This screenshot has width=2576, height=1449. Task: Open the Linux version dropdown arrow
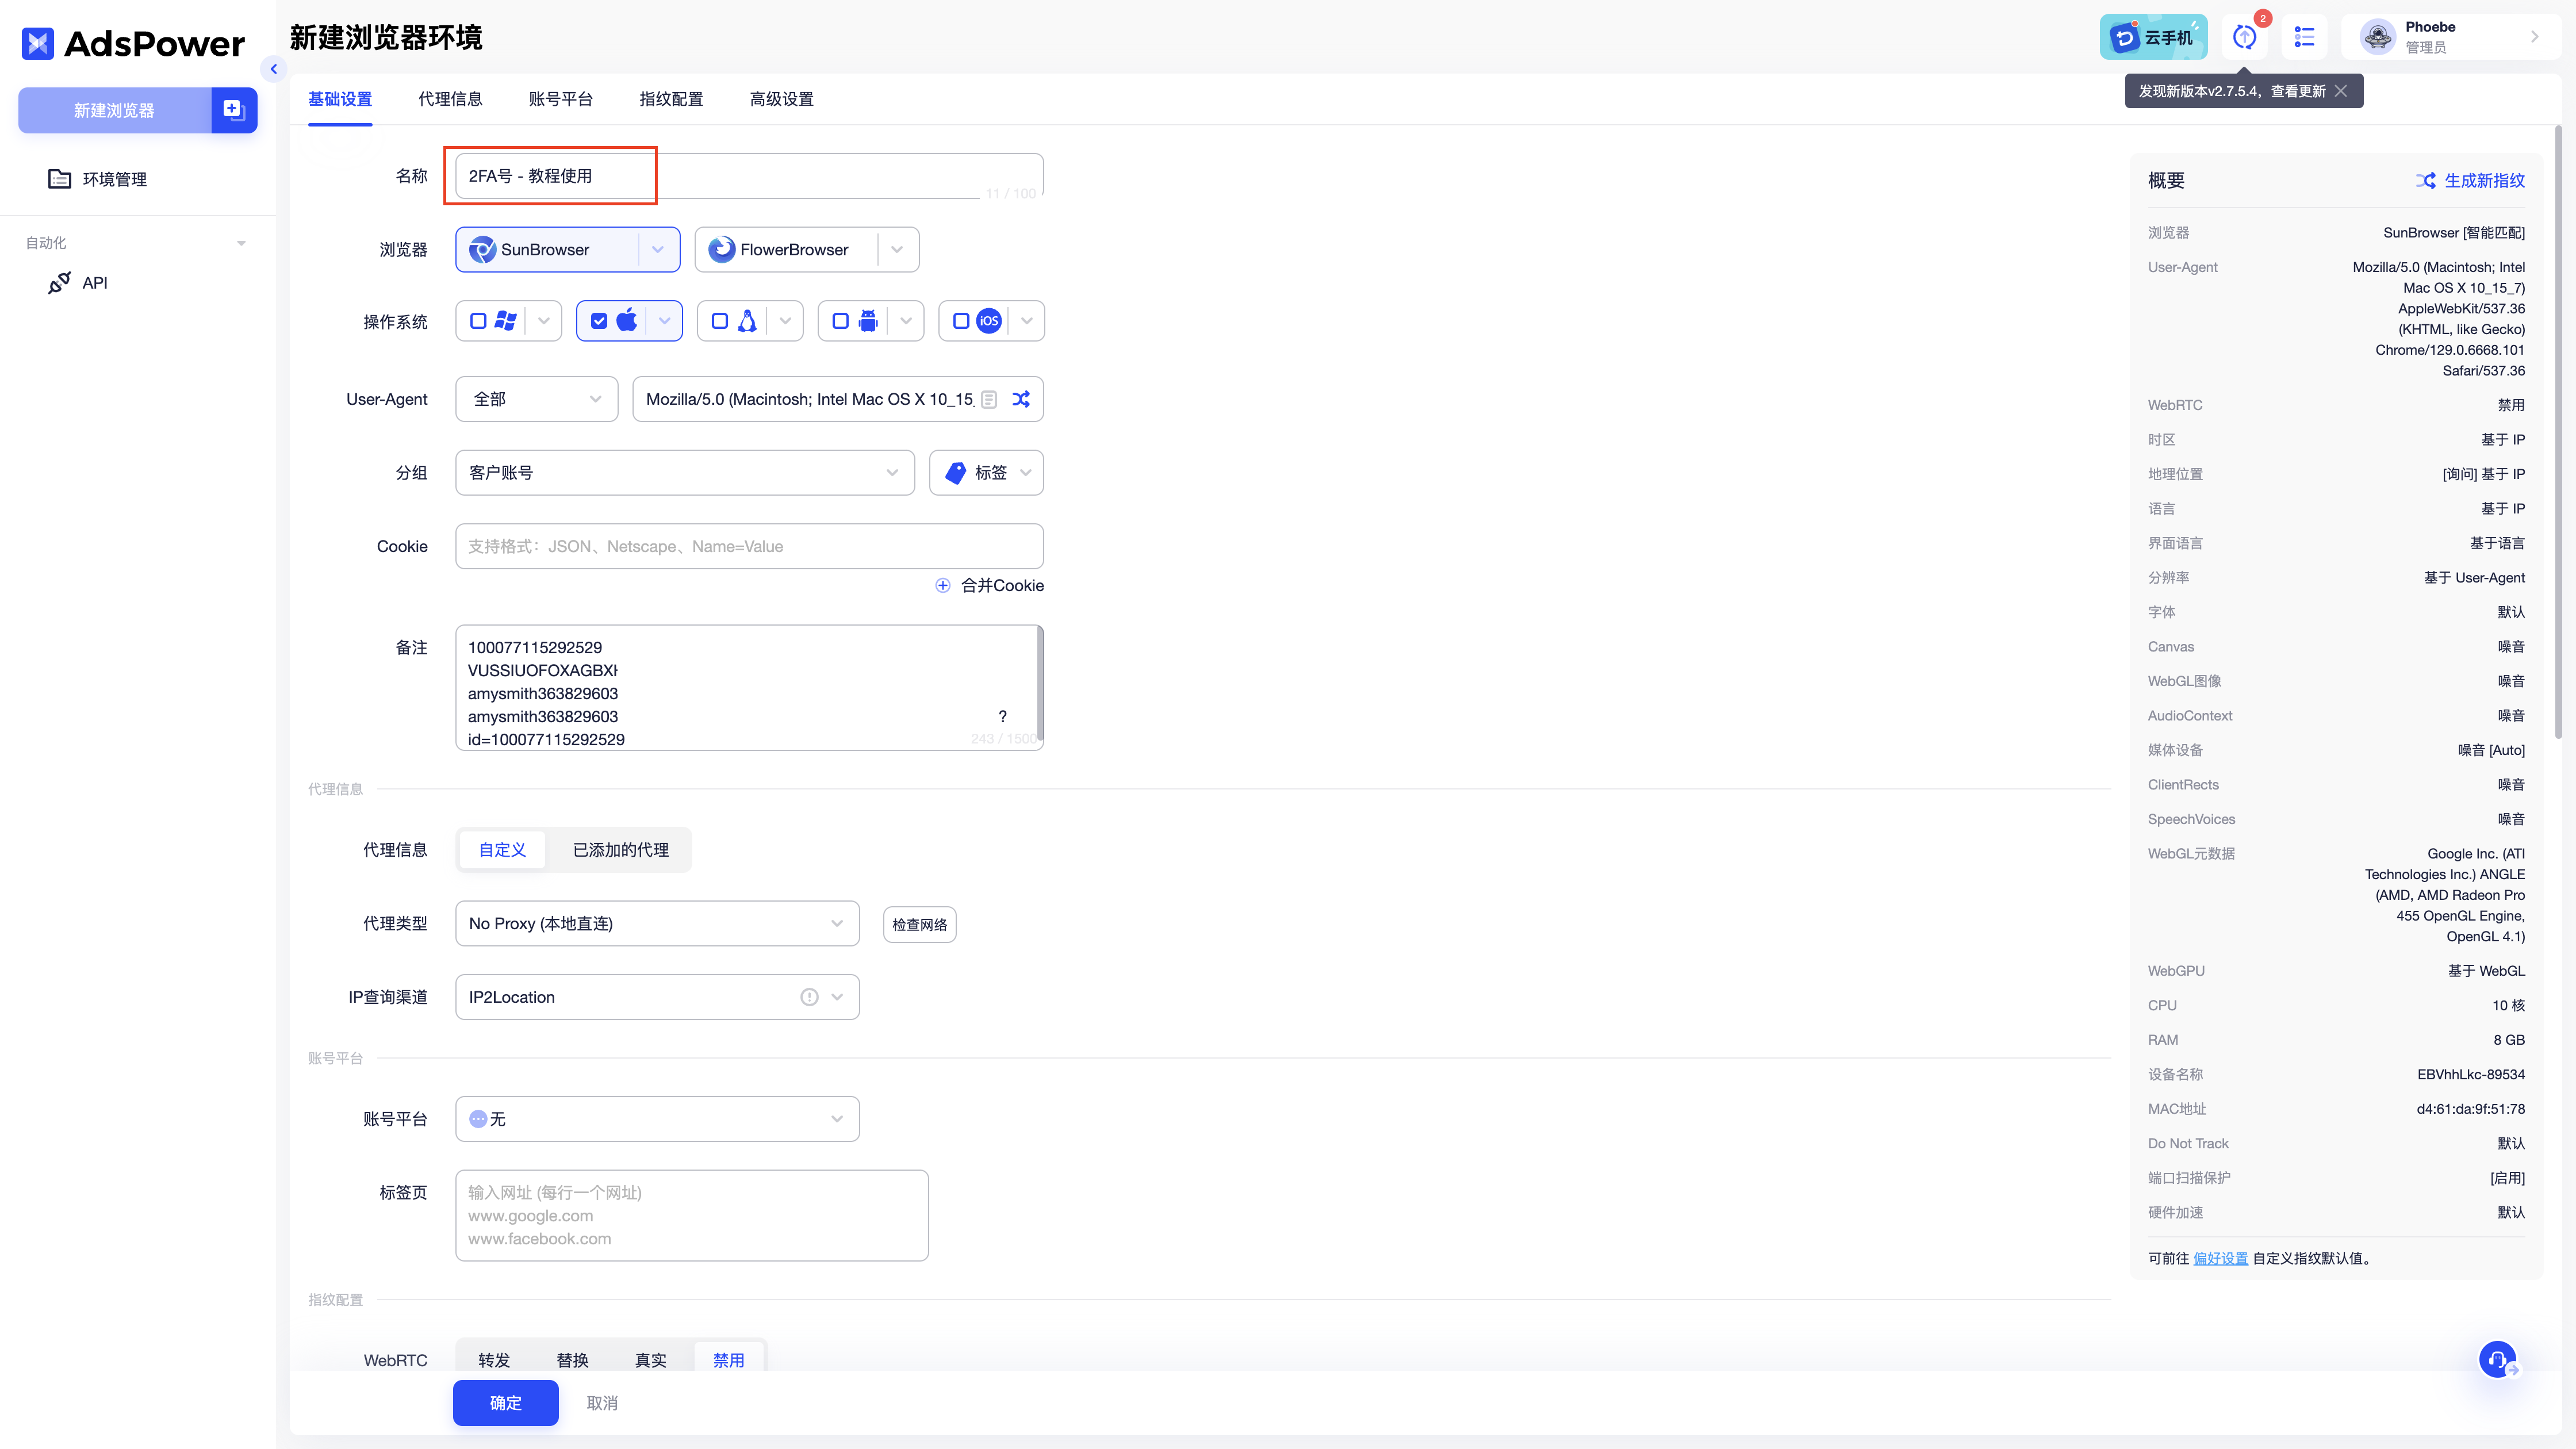click(x=785, y=321)
